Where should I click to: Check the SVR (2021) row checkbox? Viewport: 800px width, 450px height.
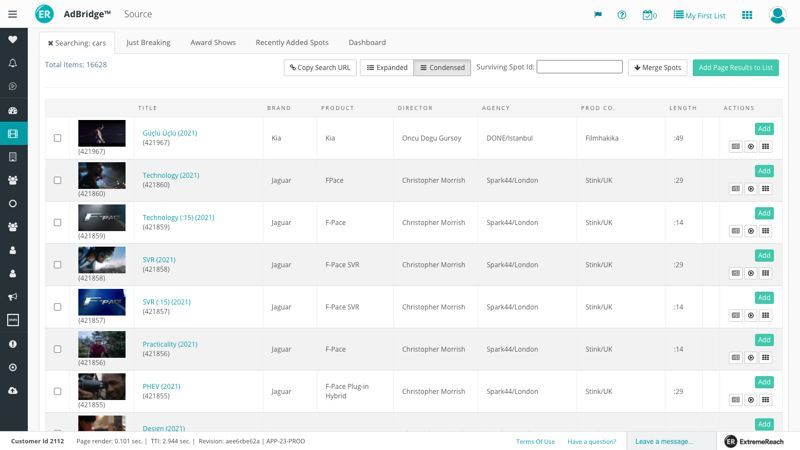click(x=58, y=265)
